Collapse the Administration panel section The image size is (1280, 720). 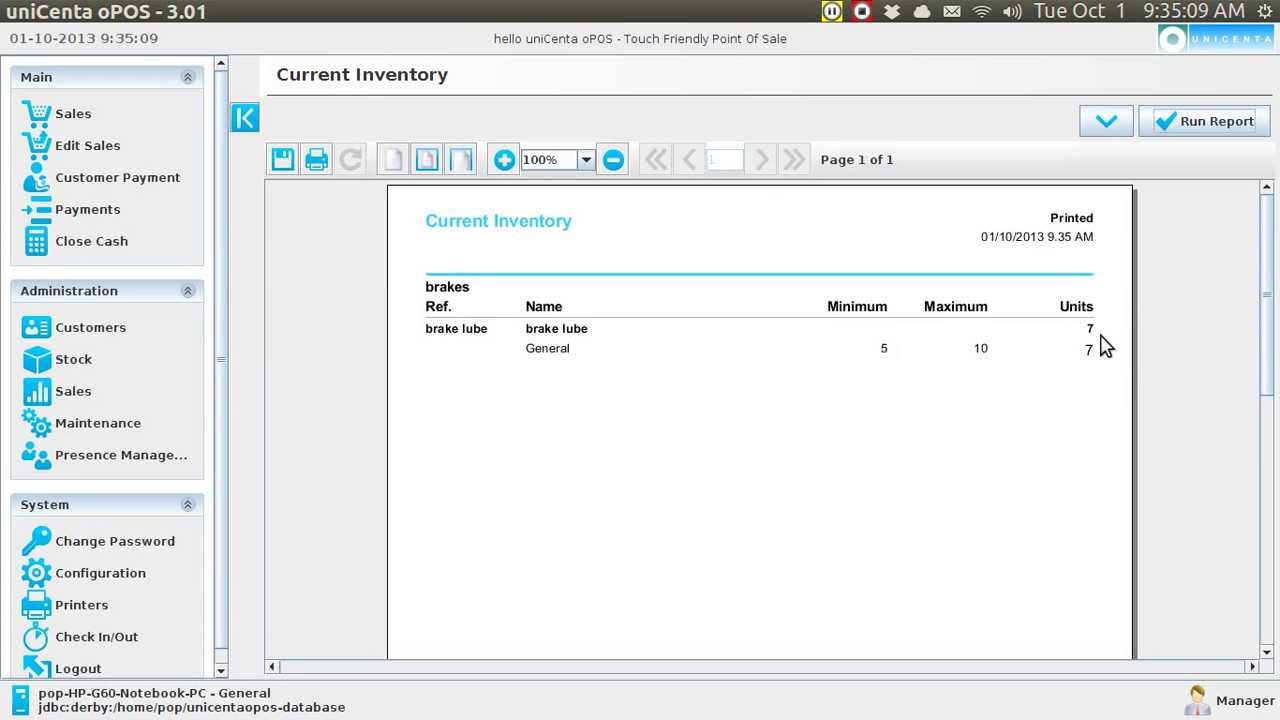point(187,291)
